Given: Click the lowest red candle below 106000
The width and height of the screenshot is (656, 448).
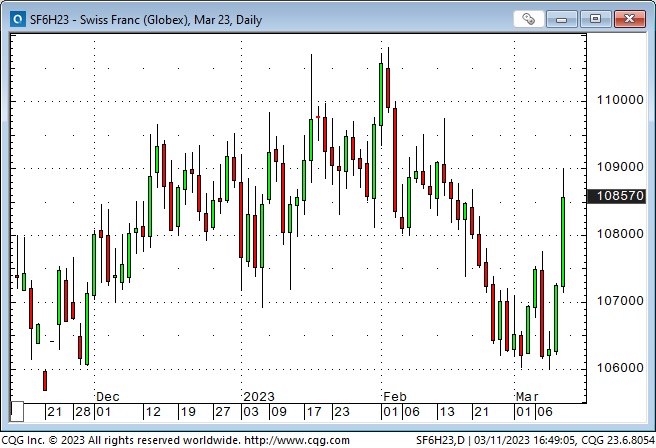Looking at the screenshot, I should [45, 380].
